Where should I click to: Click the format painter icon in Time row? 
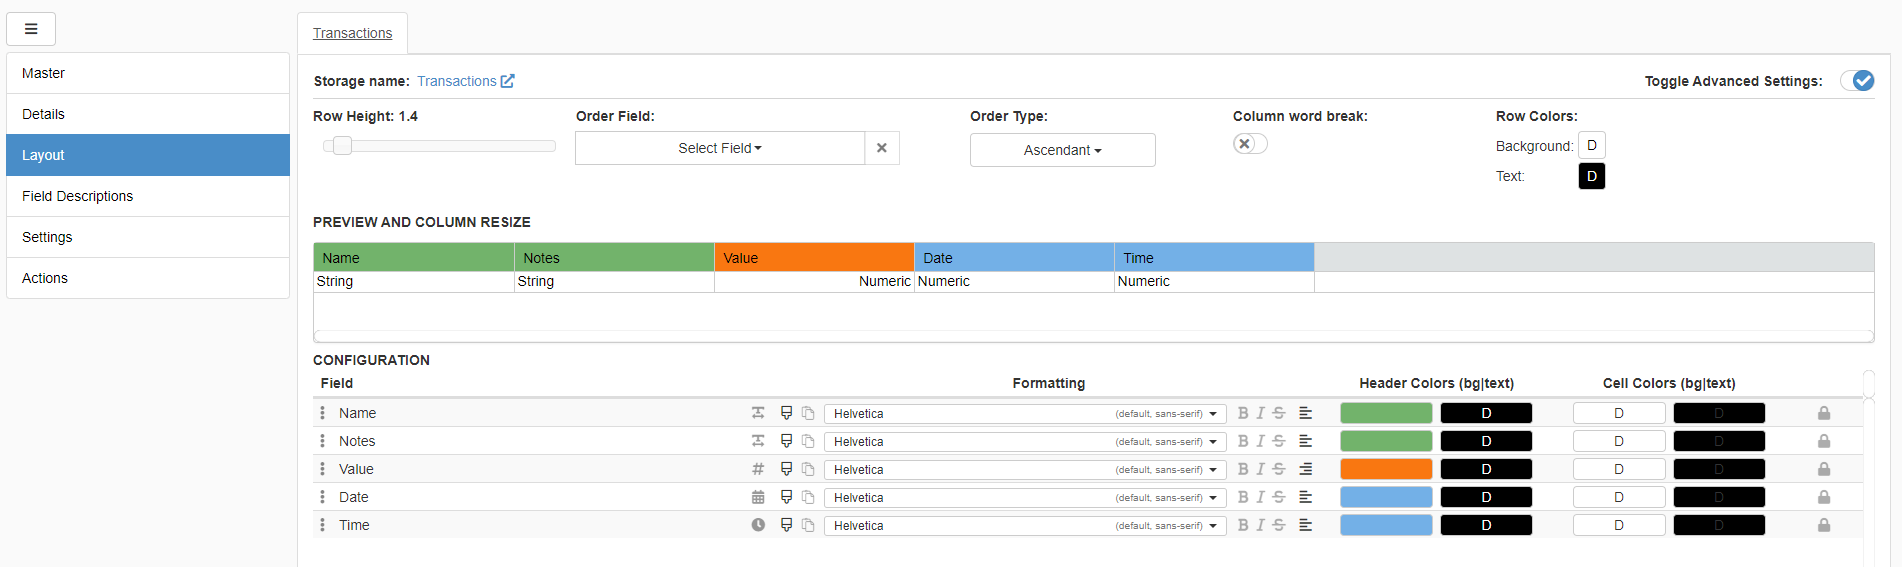tap(786, 525)
